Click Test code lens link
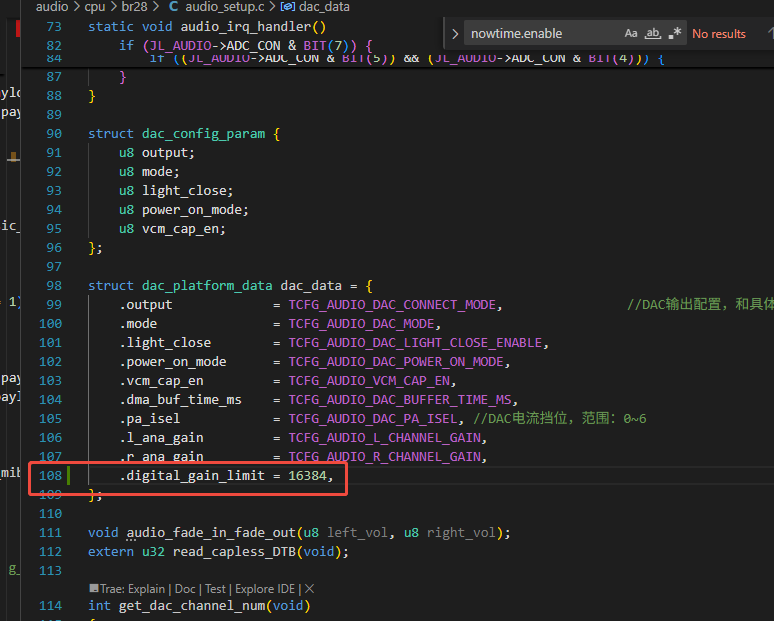This screenshot has width=774, height=621. [x=215, y=589]
